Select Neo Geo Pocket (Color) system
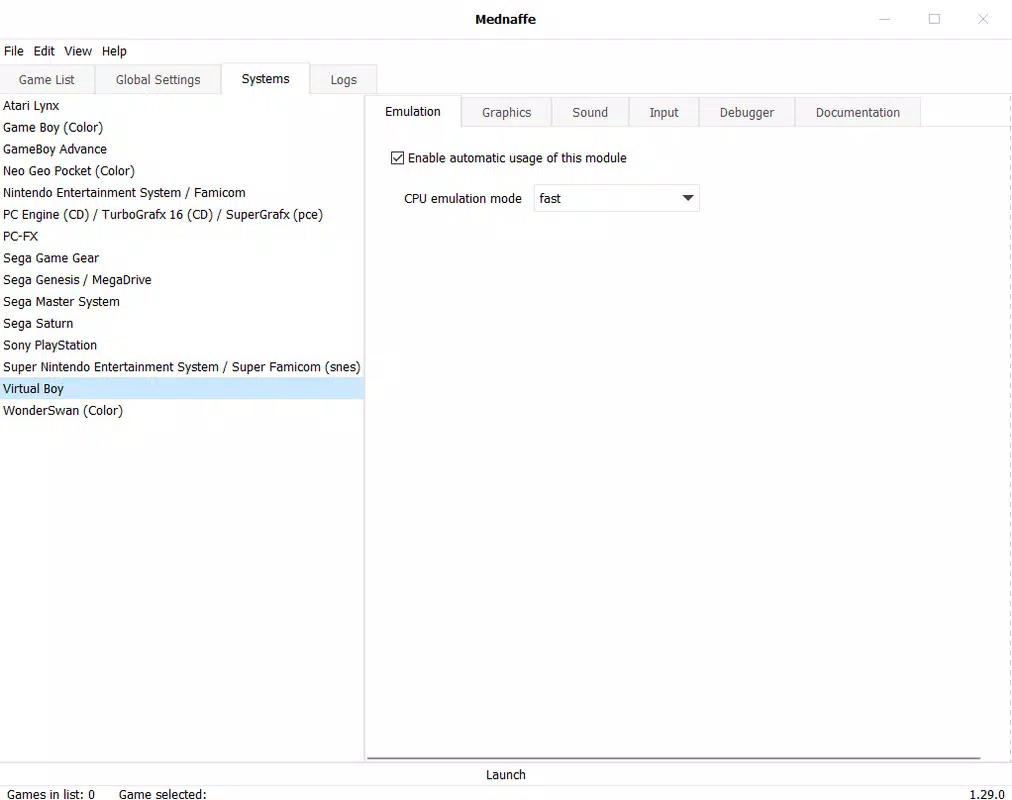 click(182, 171)
